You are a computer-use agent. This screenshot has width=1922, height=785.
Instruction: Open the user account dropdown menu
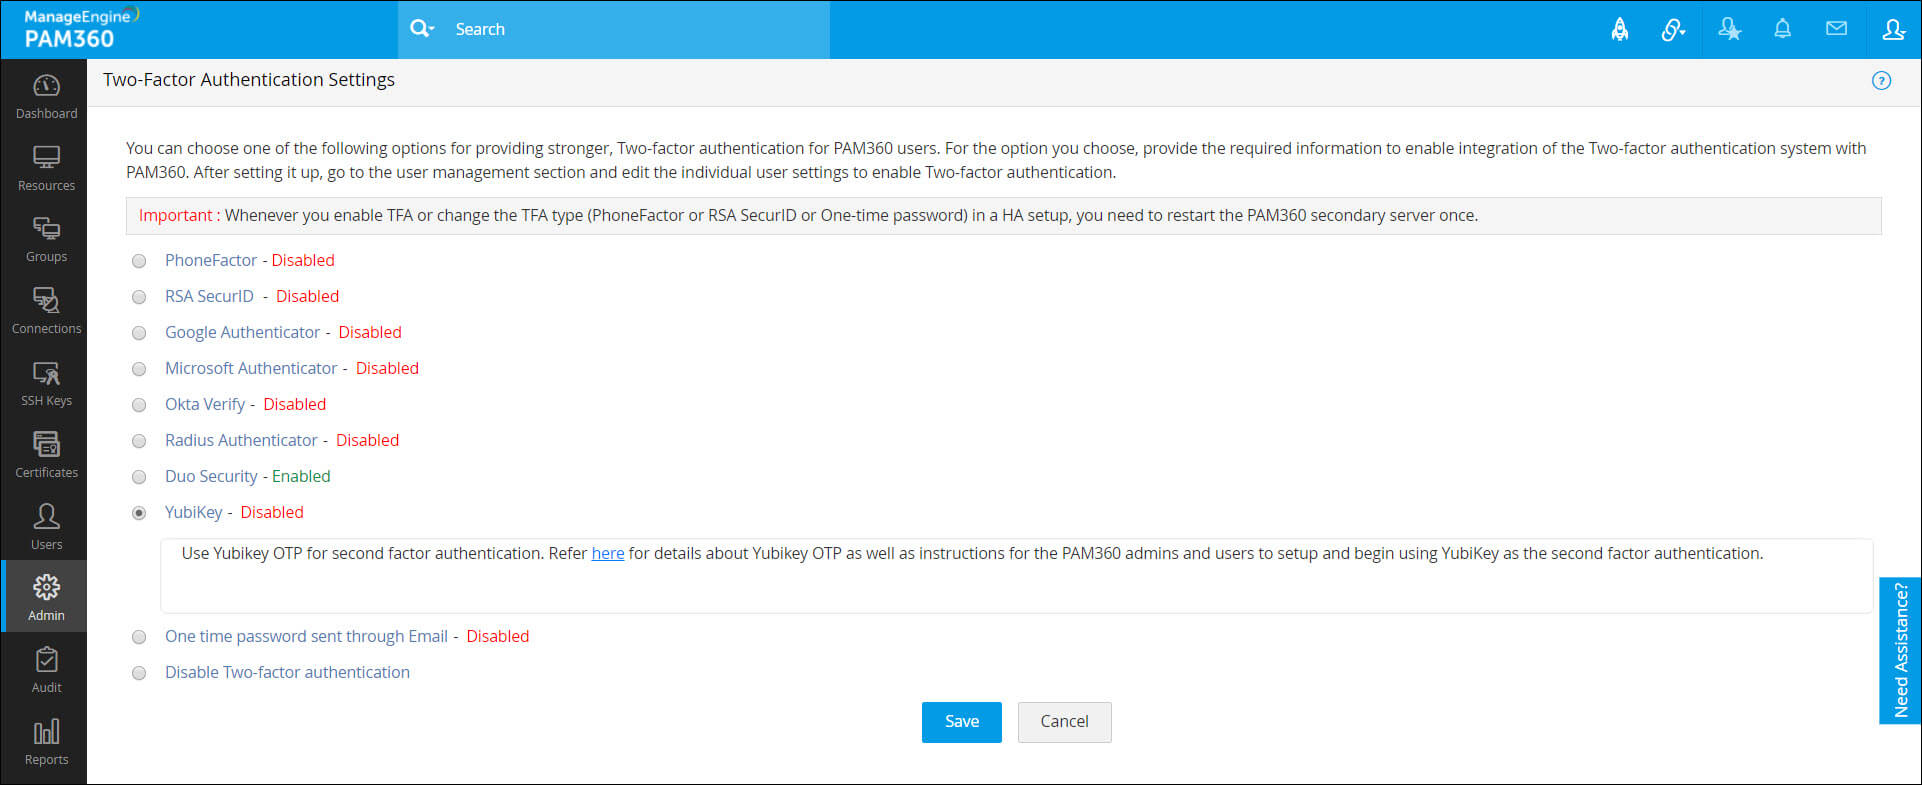1893,29
